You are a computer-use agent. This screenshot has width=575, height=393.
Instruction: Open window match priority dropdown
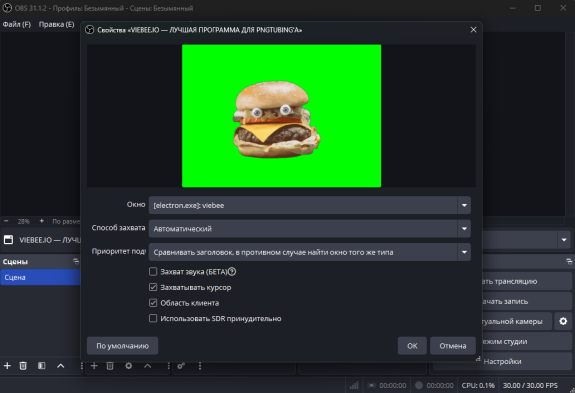(x=310, y=252)
